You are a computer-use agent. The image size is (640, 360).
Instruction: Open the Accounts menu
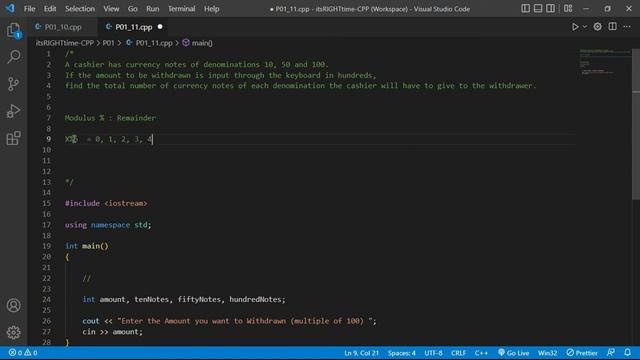[13, 305]
